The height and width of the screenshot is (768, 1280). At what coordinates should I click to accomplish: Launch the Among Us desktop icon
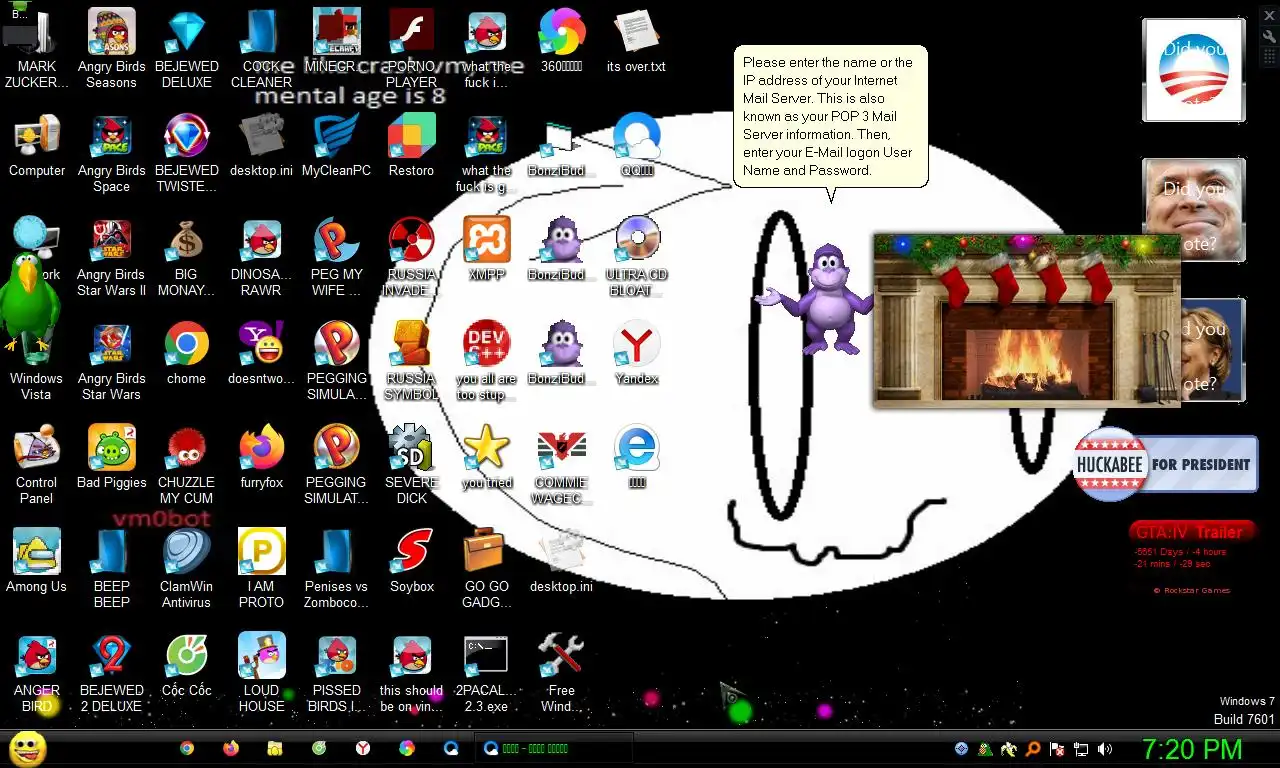click(37, 560)
